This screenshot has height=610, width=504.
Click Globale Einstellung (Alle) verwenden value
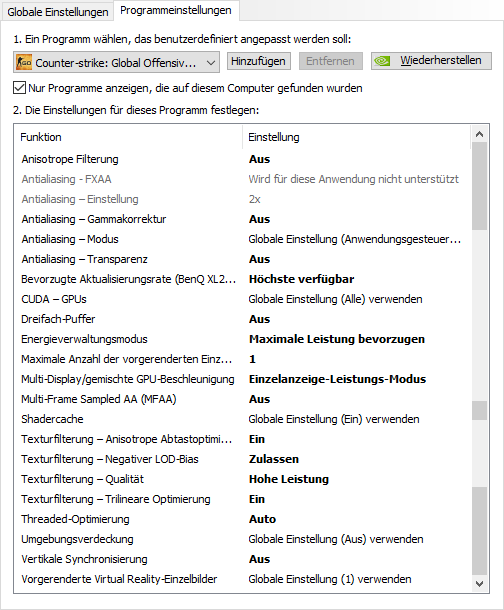(335, 299)
